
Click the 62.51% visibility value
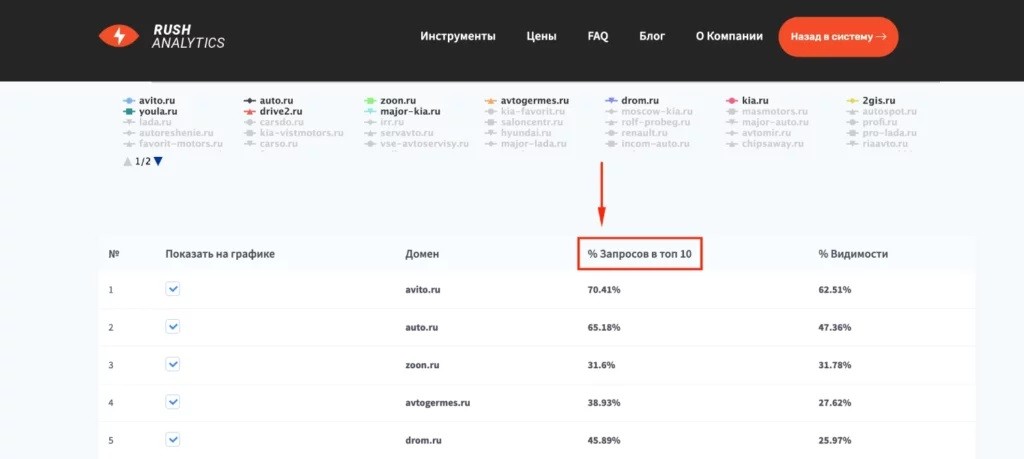[x=835, y=289]
